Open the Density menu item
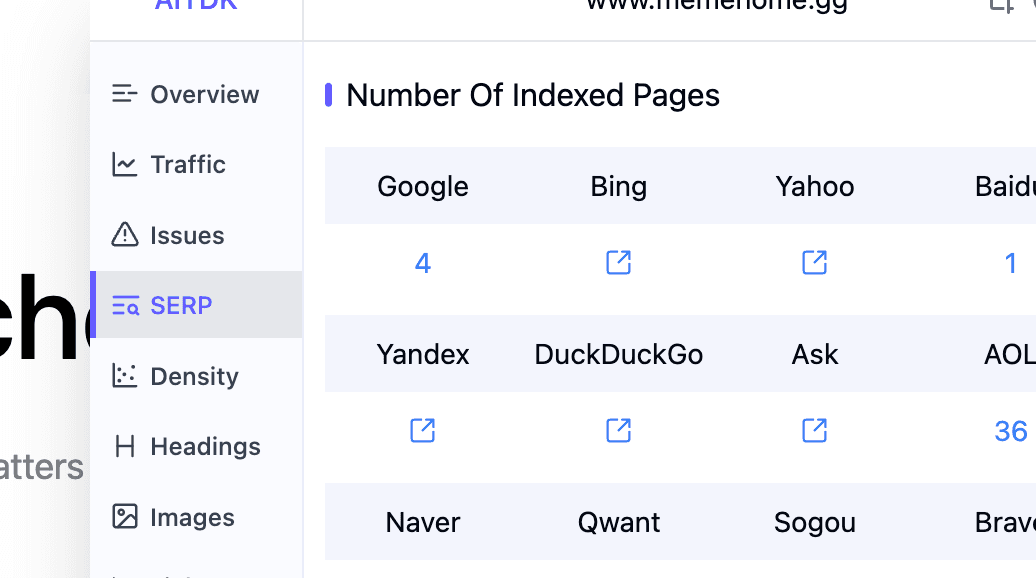This screenshot has width=1036, height=578. (196, 376)
